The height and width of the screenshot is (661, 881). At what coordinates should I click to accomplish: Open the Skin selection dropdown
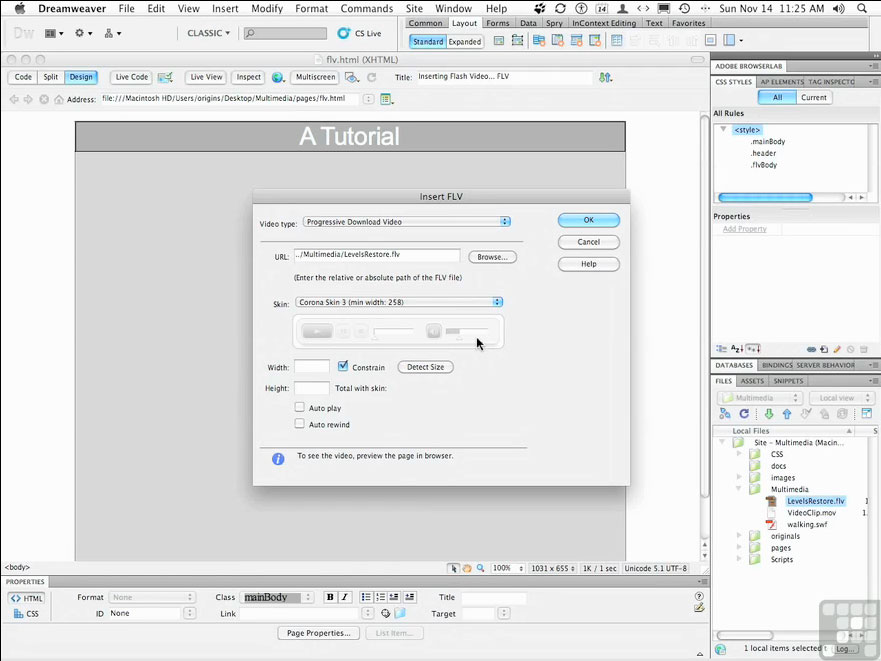coord(399,302)
